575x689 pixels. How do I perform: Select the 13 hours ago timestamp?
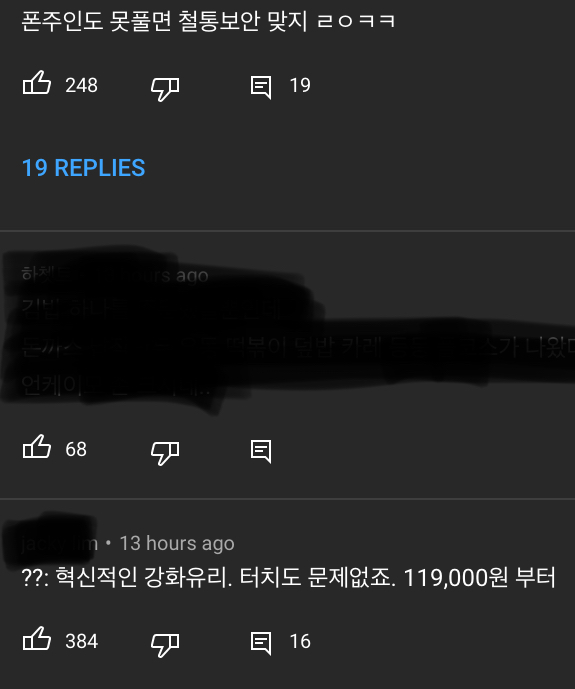tap(177, 544)
